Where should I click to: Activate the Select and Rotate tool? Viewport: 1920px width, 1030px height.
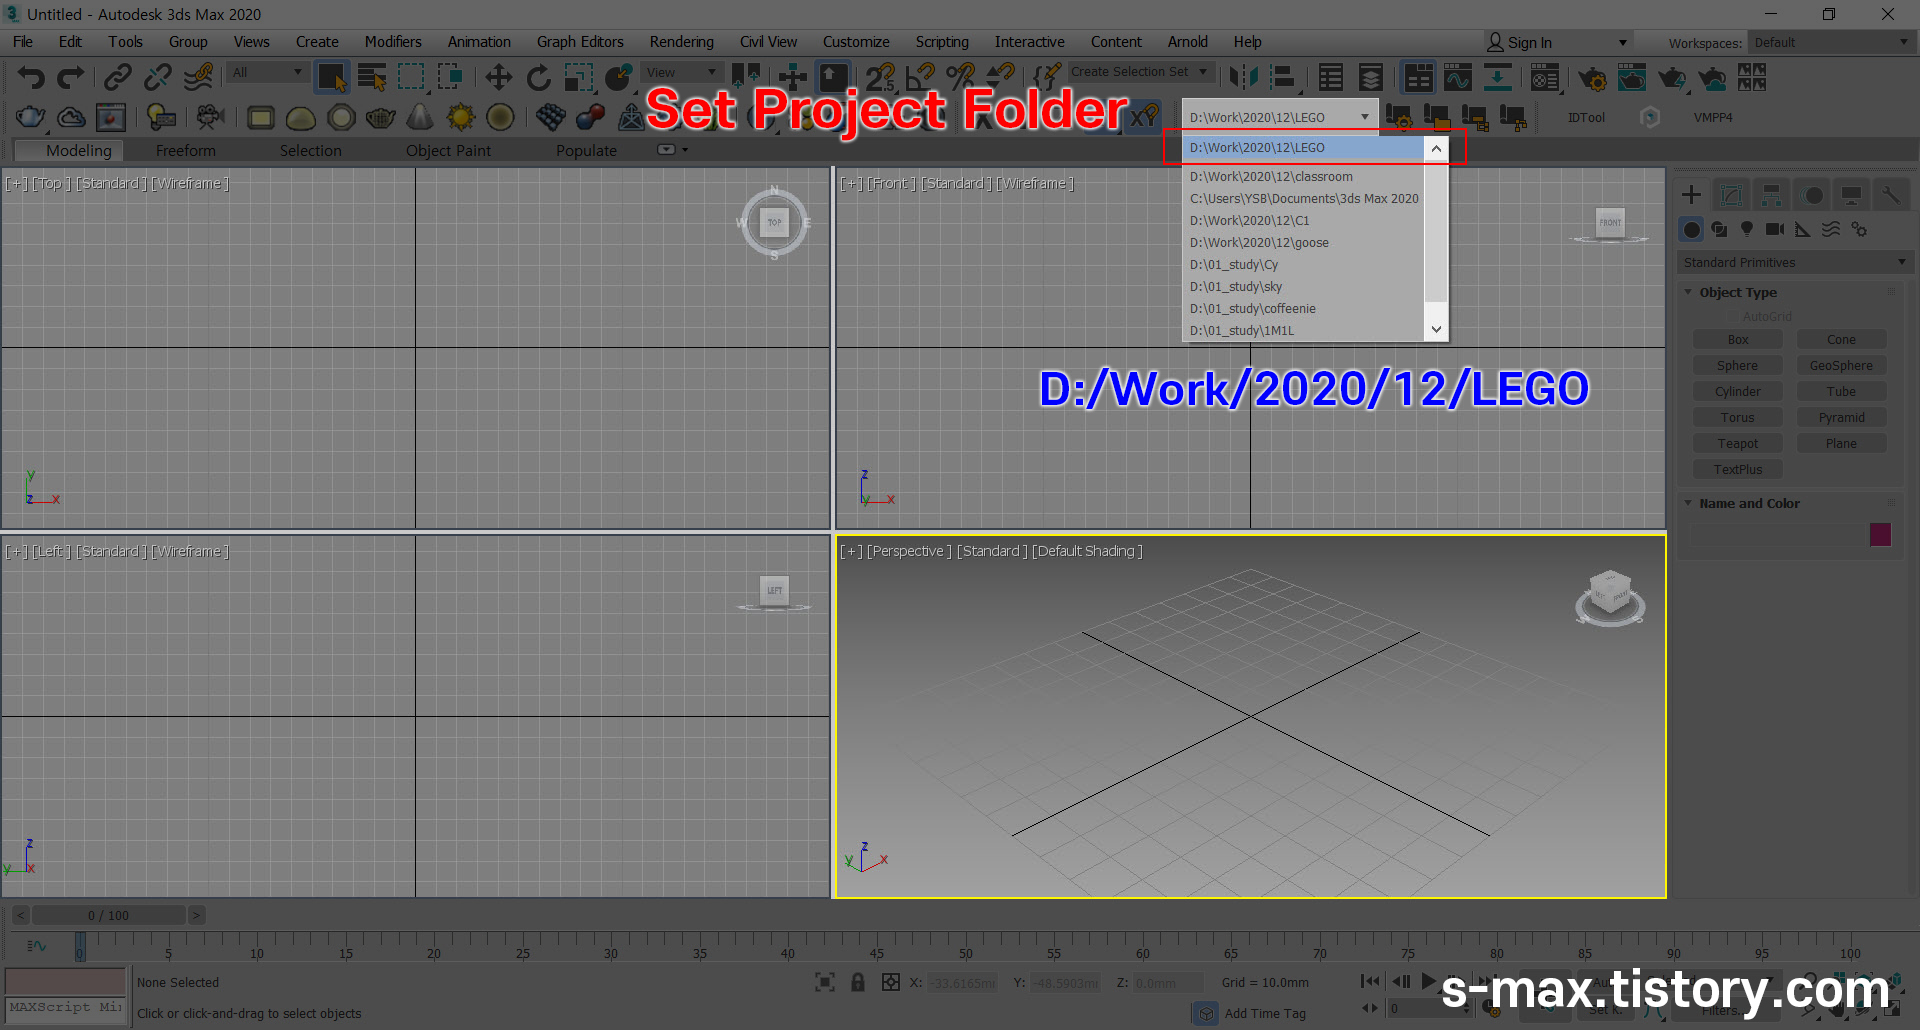[538, 77]
